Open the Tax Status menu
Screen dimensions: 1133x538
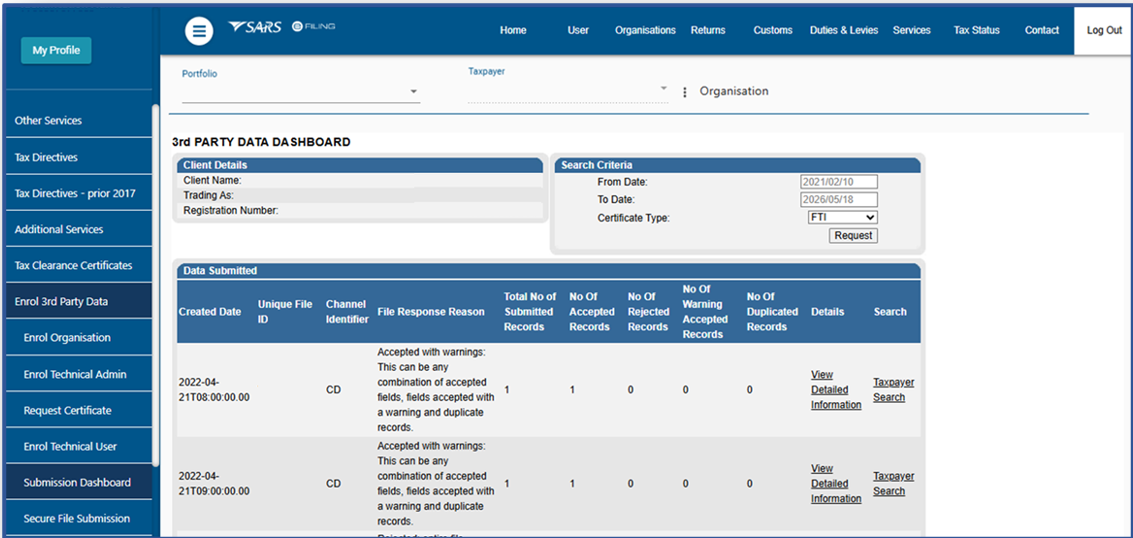(976, 30)
